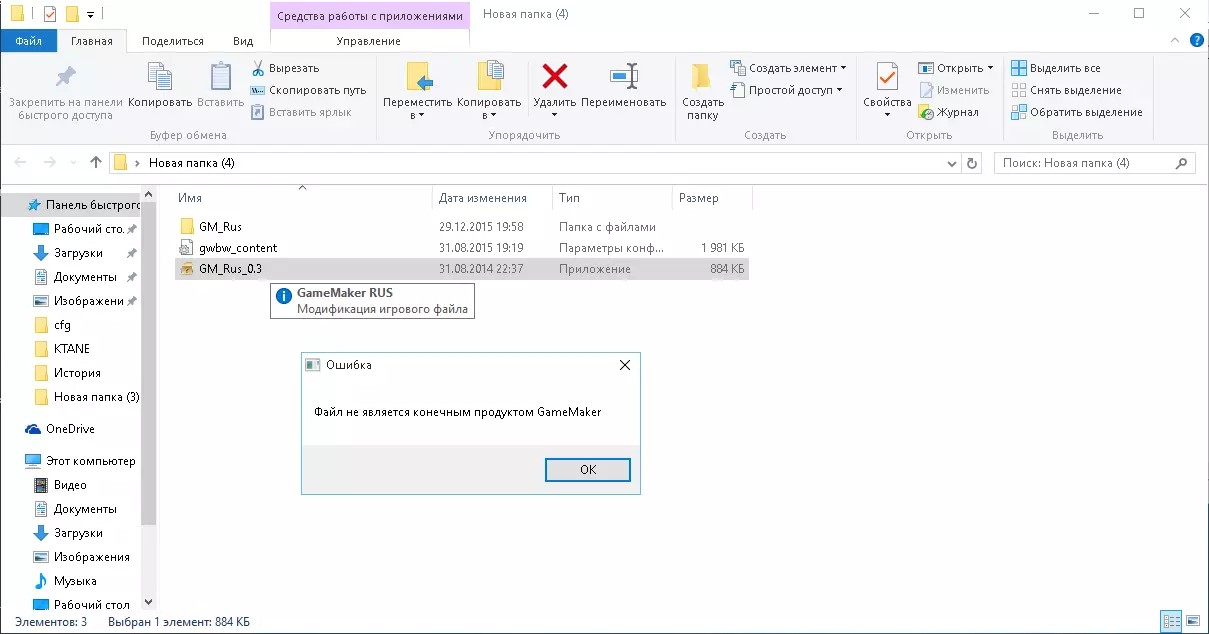Click the Help question mark icon
Image resolution: width=1209 pixels, height=634 pixels.
click(1197, 41)
